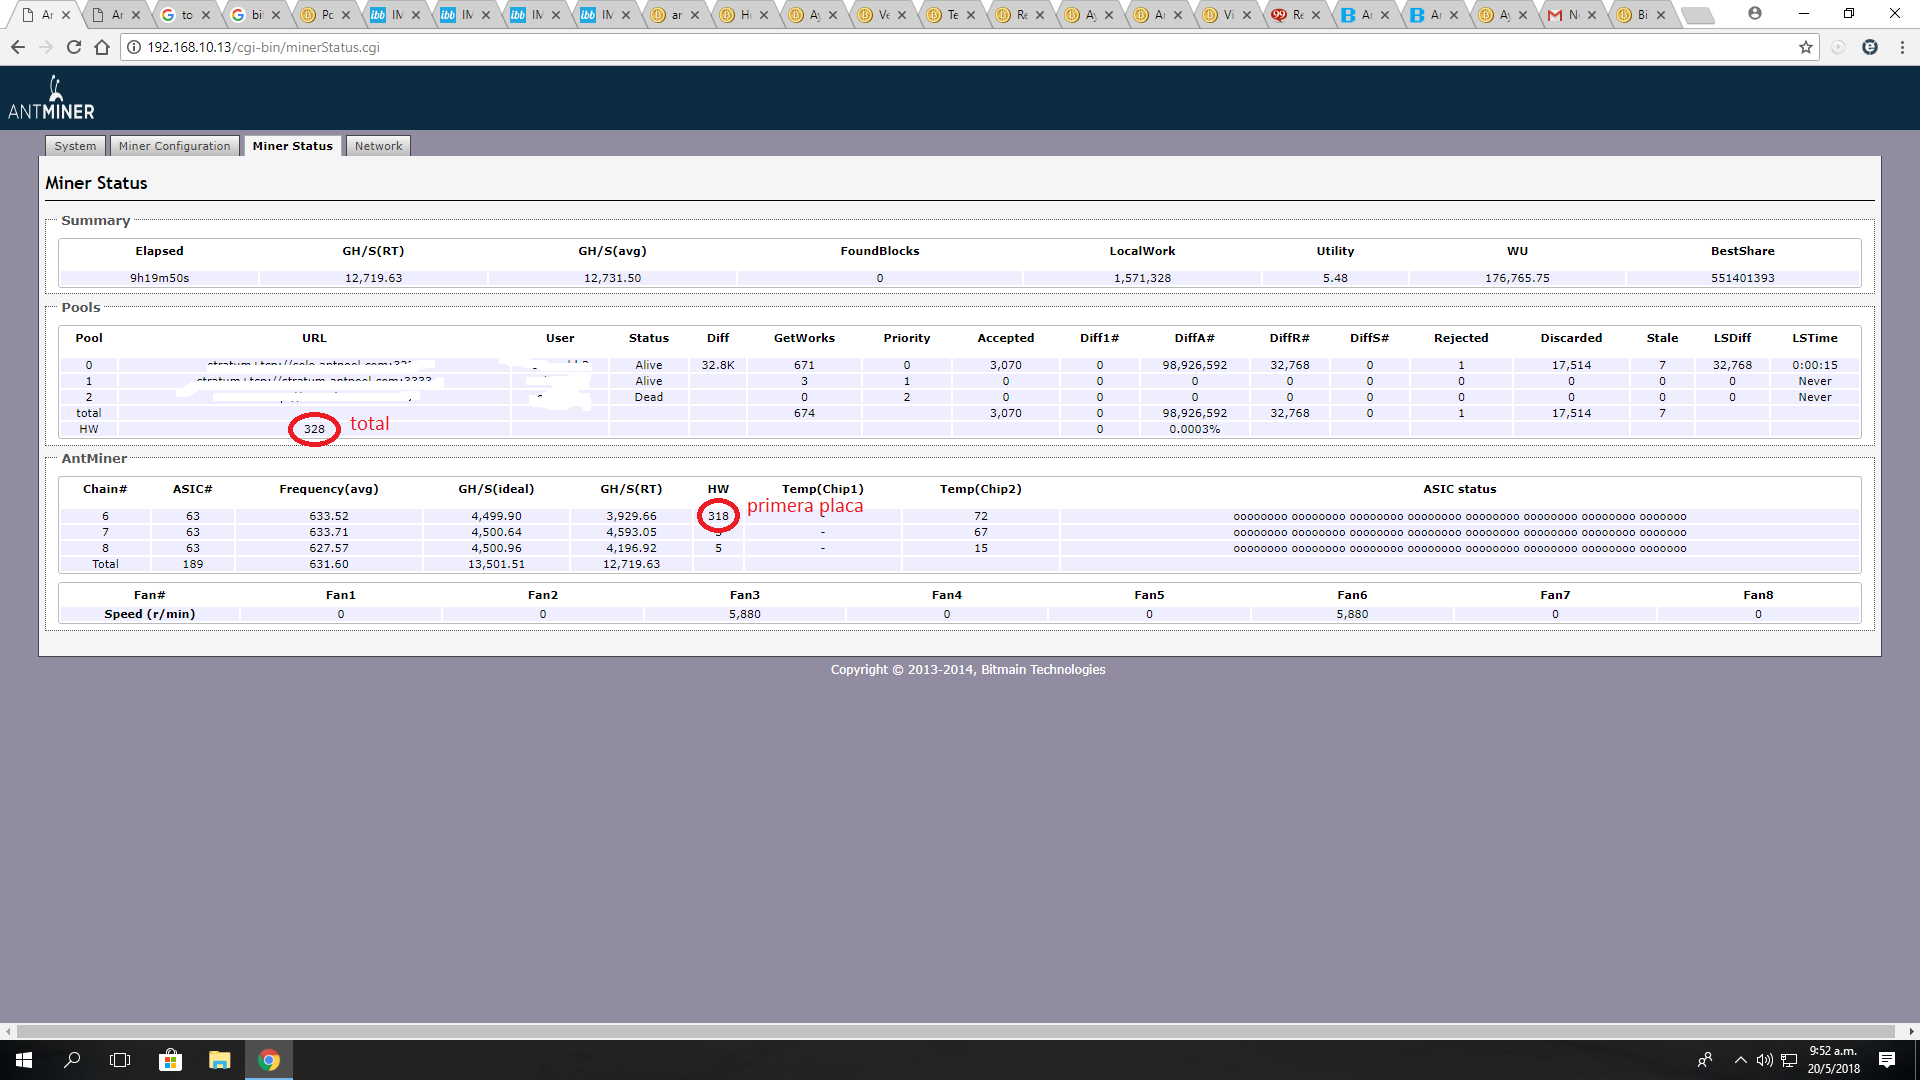Click the Chrome profile avatar icon

click(1755, 13)
